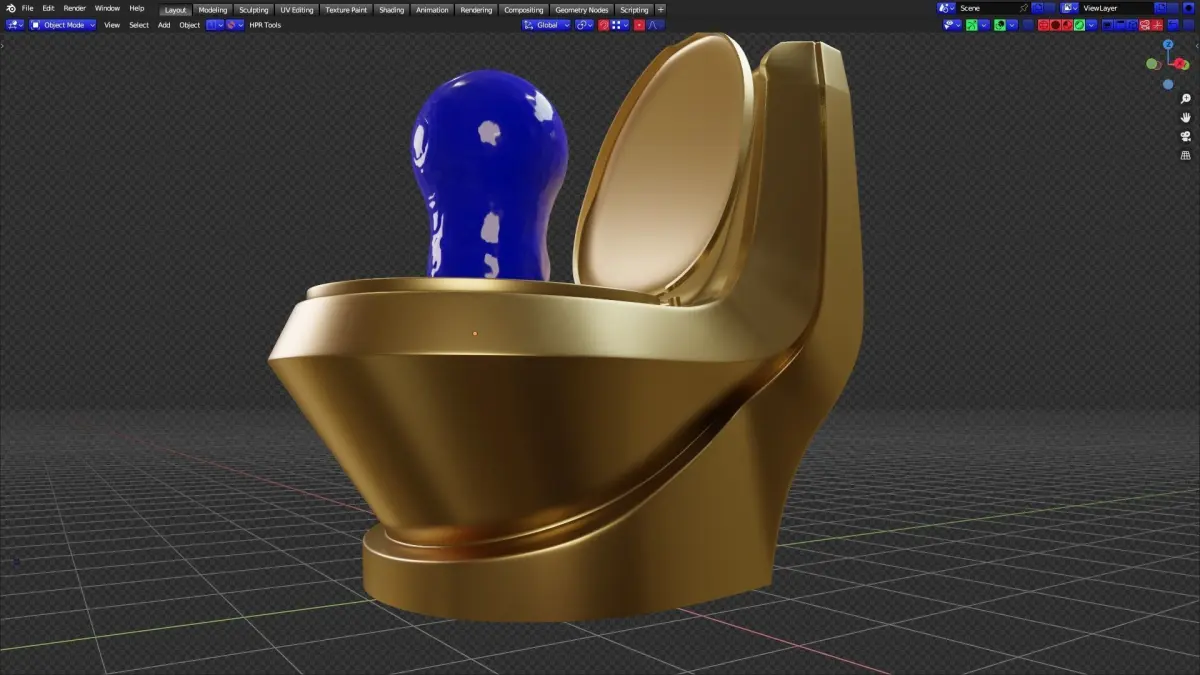The width and height of the screenshot is (1200, 675).
Task: Open the viewport View menu
Action: (x=112, y=25)
